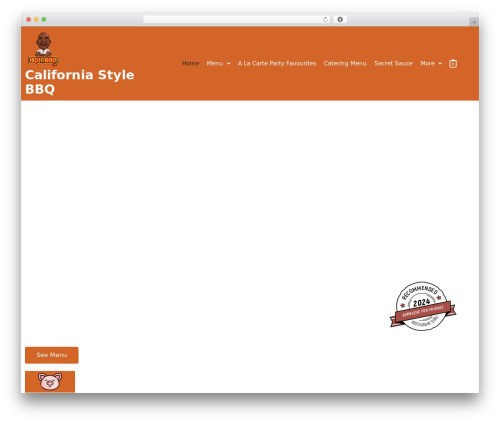The image size is (500, 423).
Task: Expand the Menu dropdown arrow
Action: (x=228, y=63)
